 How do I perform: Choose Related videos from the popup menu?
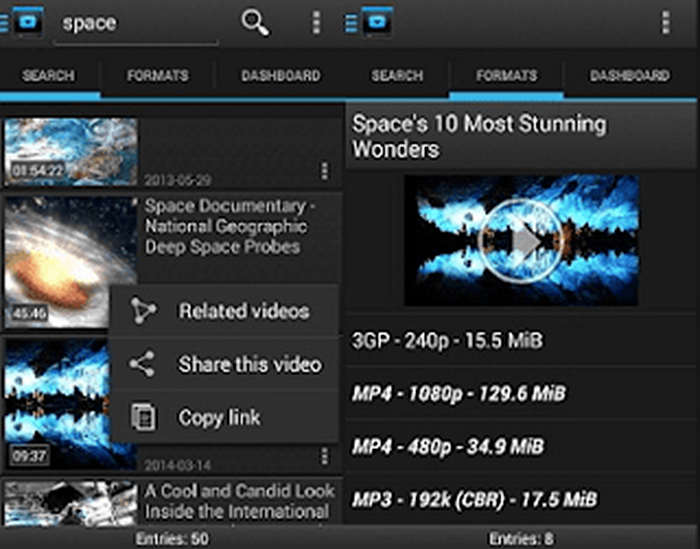pos(224,311)
